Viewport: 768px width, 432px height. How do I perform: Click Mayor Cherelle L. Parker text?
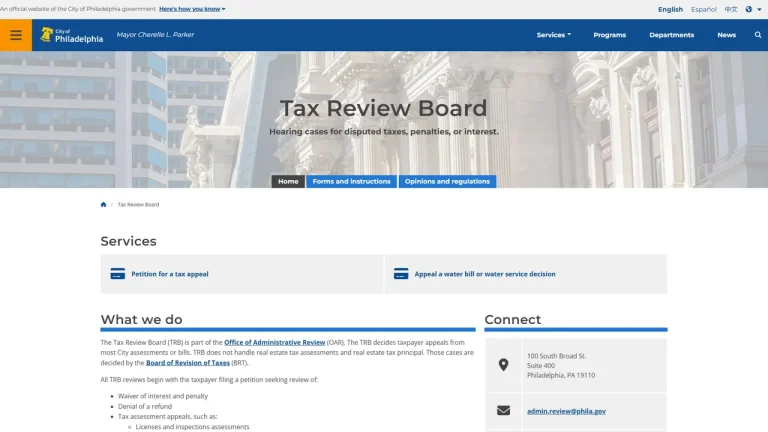click(155, 35)
